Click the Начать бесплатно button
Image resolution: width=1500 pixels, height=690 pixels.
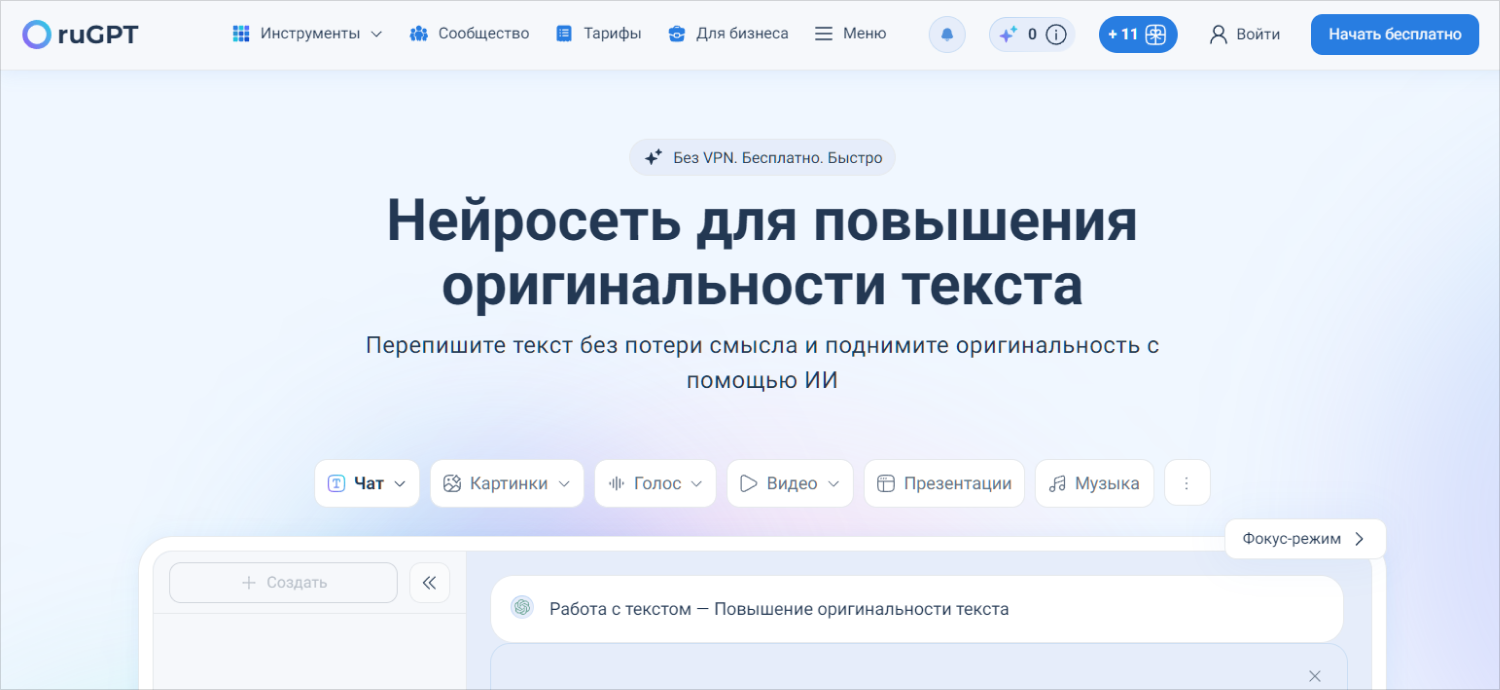(1394, 34)
